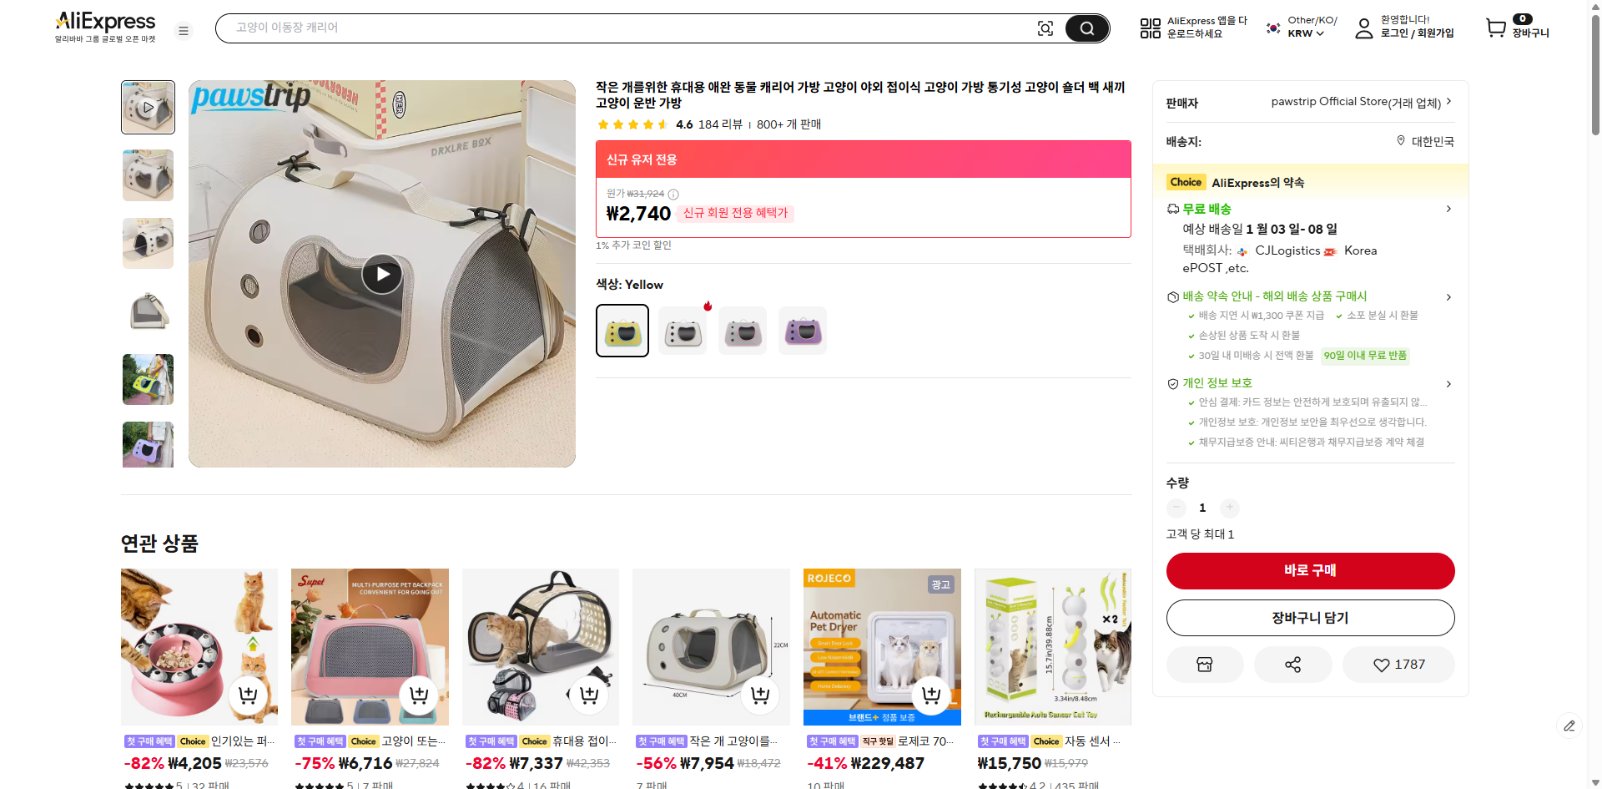Open the hamburger menu beside the logo
This screenshot has height=789, width=1602.
tap(183, 31)
